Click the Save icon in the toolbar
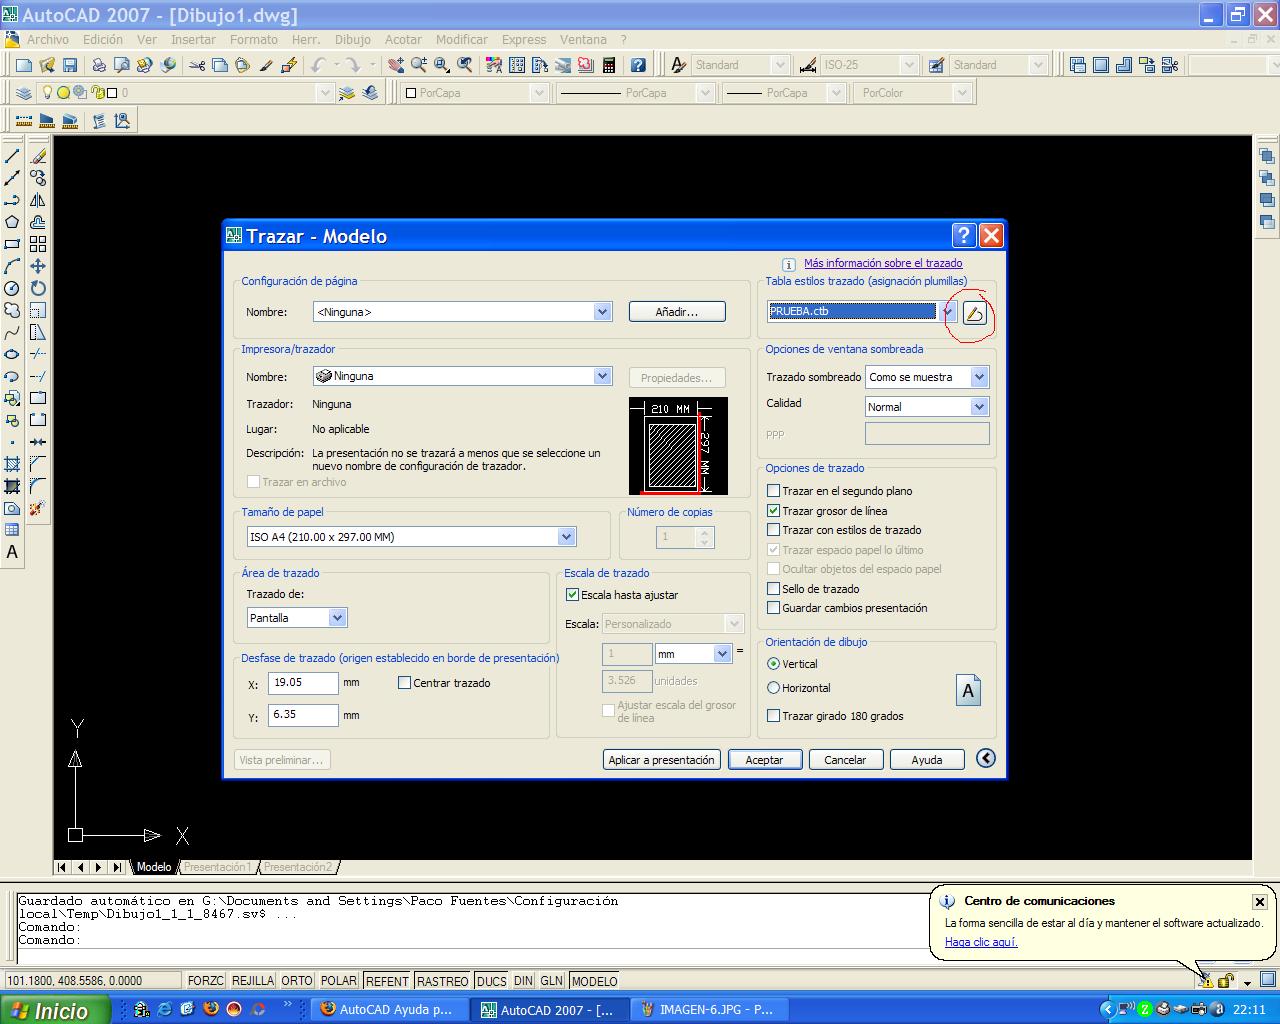Viewport: 1280px width, 1024px height. point(70,65)
